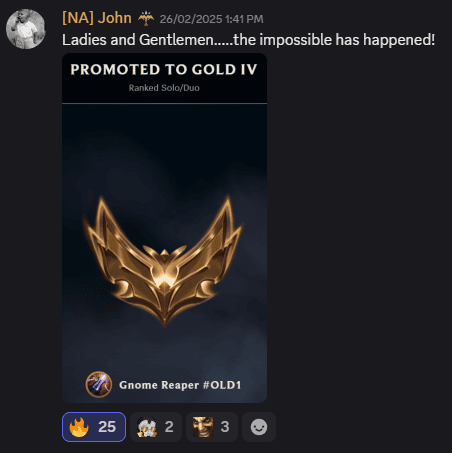This screenshot has height=453, width=452.
Task: Open the add reaction smiley picker
Action: pos(259,427)
